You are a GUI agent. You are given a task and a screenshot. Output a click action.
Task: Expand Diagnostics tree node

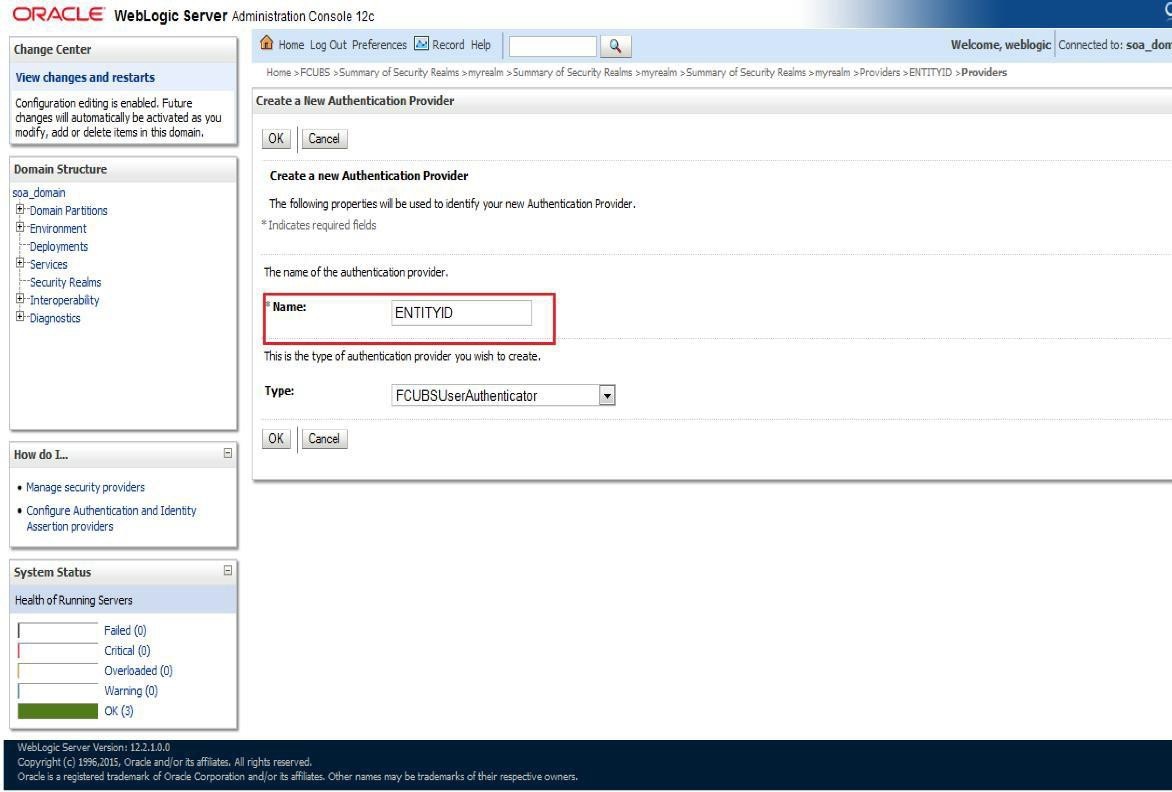point(20,318)
